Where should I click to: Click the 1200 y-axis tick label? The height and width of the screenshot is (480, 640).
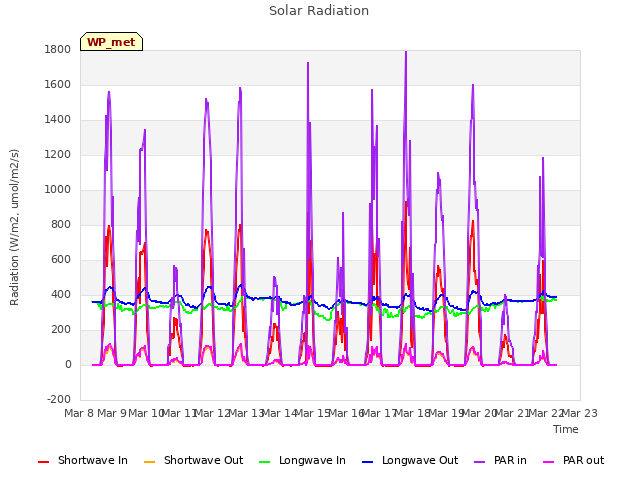pyautogui.click(x=58, y=155)
